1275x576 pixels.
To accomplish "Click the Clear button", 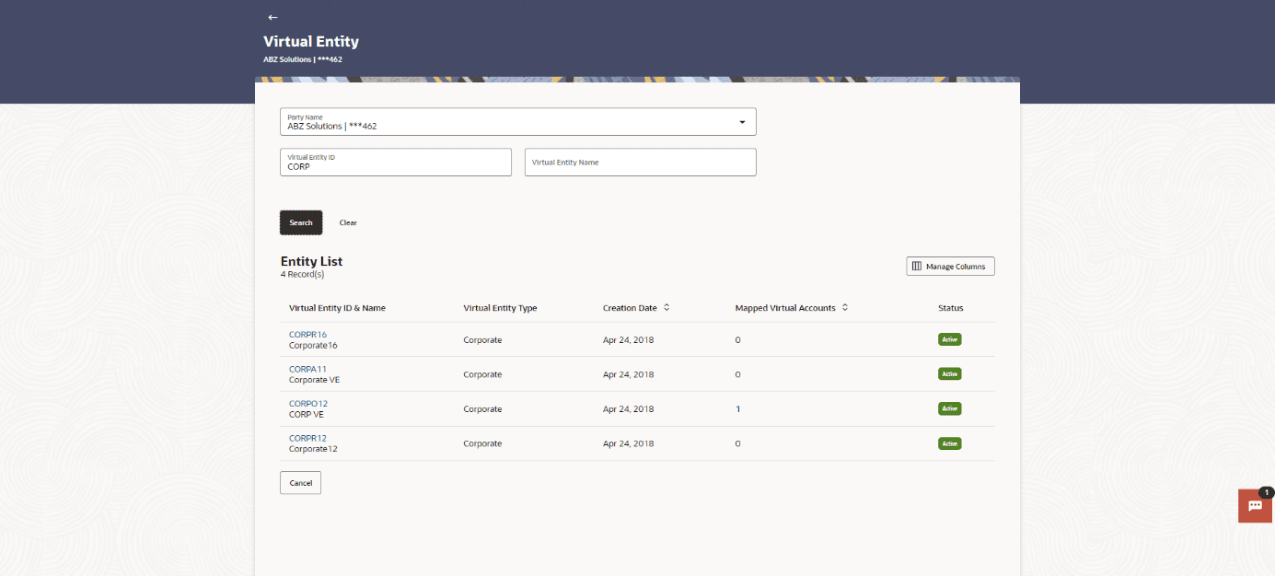I will (x=348, y=223).
